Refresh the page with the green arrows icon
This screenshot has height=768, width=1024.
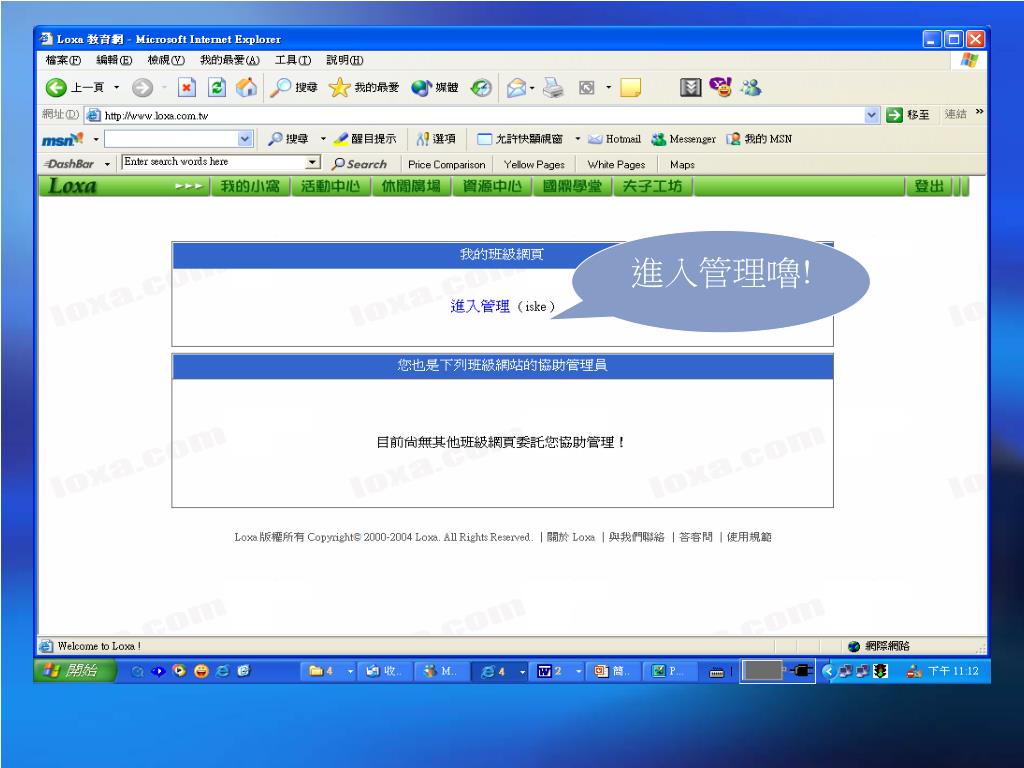pos(217,88)
